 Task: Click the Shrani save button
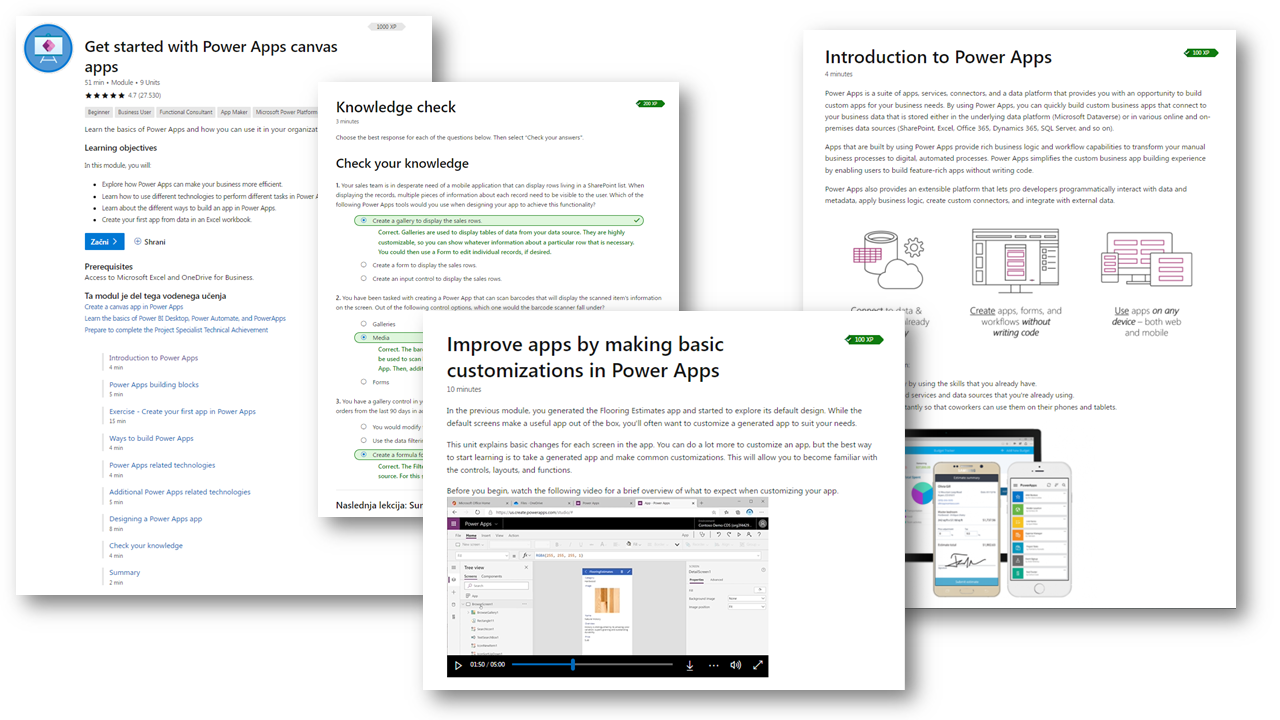150,242
